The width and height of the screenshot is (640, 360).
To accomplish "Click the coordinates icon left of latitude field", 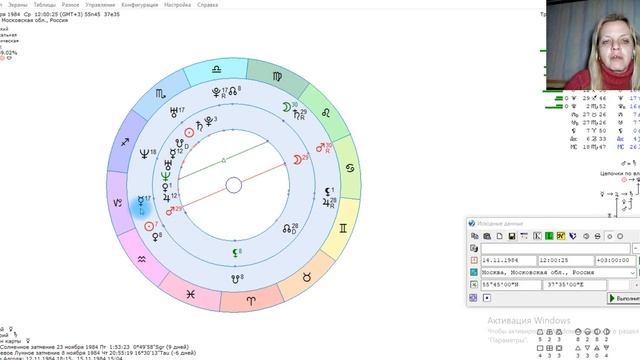I will (x=473, y=284).
